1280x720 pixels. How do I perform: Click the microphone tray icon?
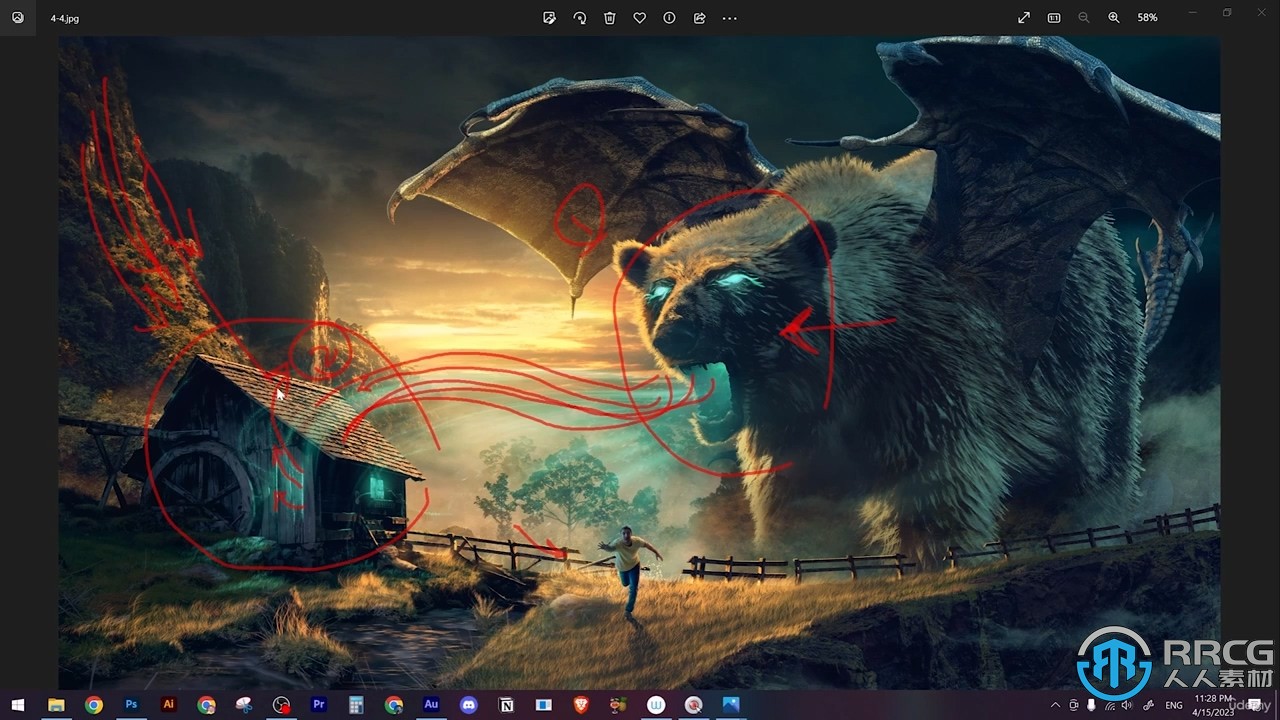pyautogui.click(x=1091, y=705)
